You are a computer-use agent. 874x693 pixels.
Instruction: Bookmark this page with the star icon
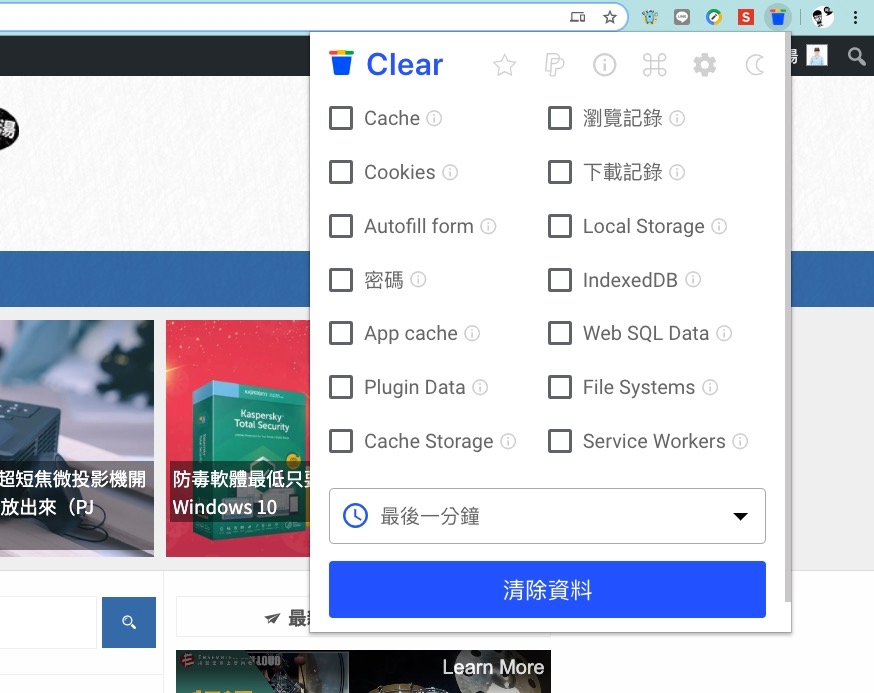(x=610, y=17)
